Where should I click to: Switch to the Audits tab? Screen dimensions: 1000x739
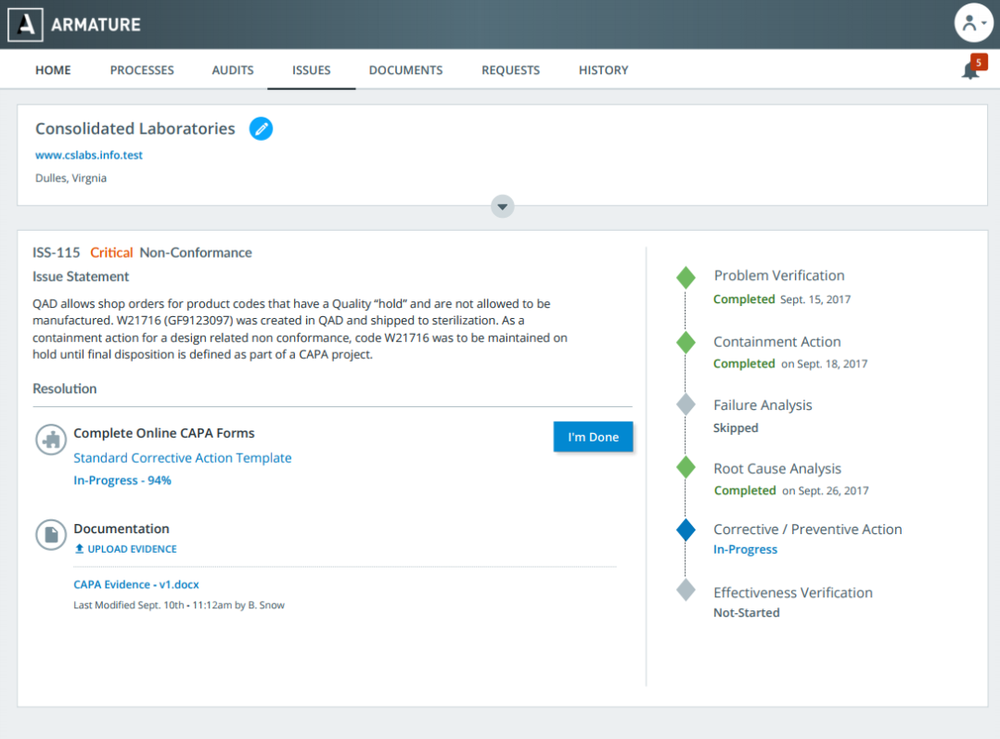(x=233, y=70)
